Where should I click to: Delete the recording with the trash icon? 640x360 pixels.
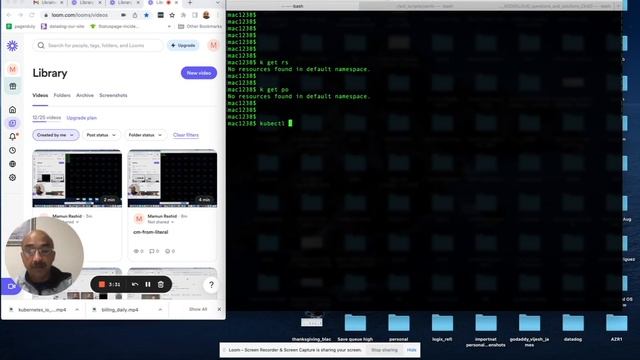tap(161, 284)
